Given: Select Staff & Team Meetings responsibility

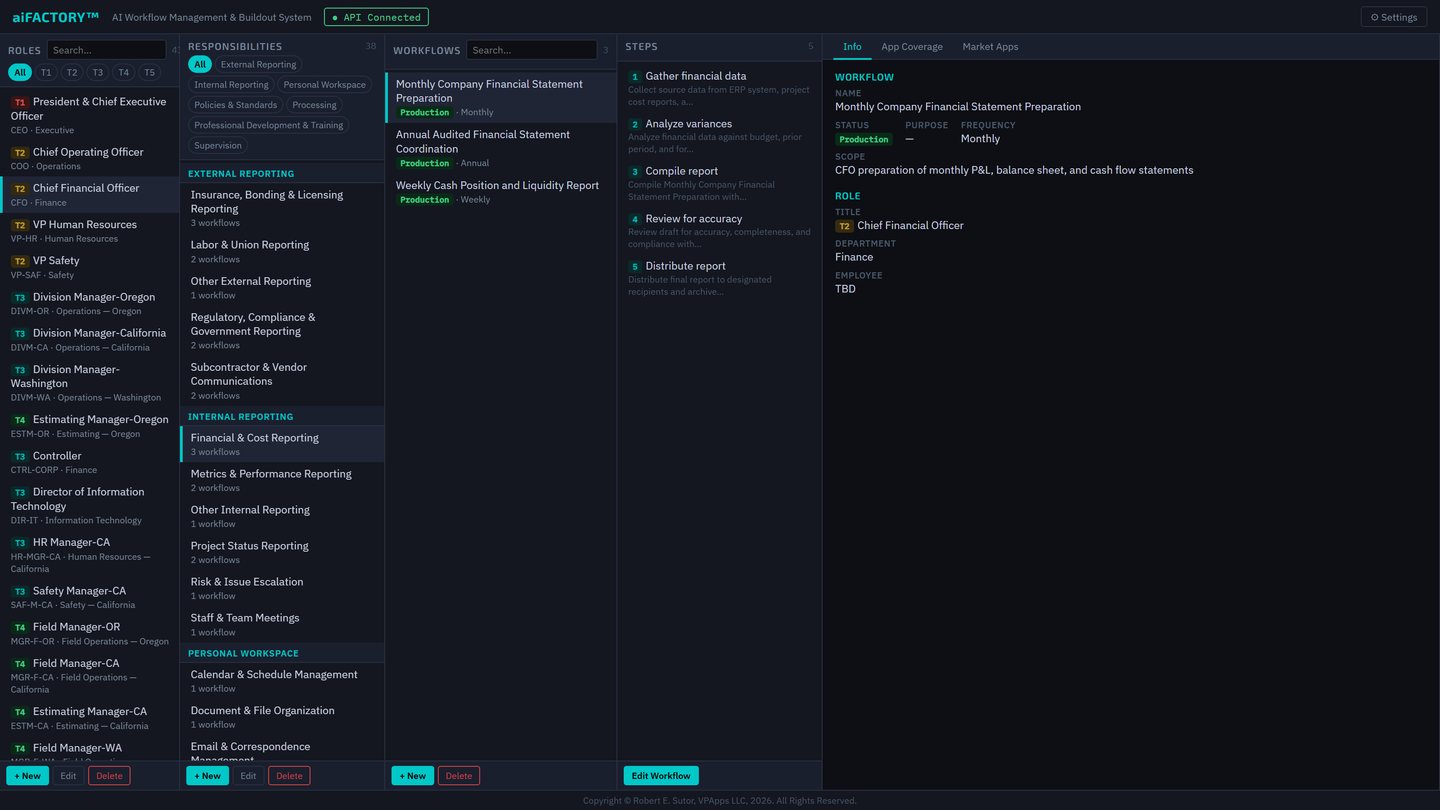Looking at the screenshot, I should click(x=282, y=624).
